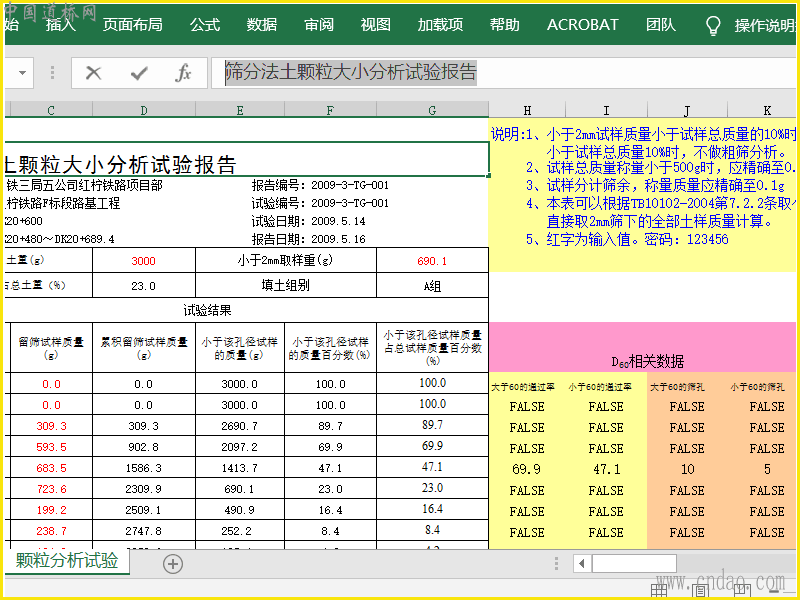
Task: Open the 数据 ribbon tab
Action: [x=262, y=25]
